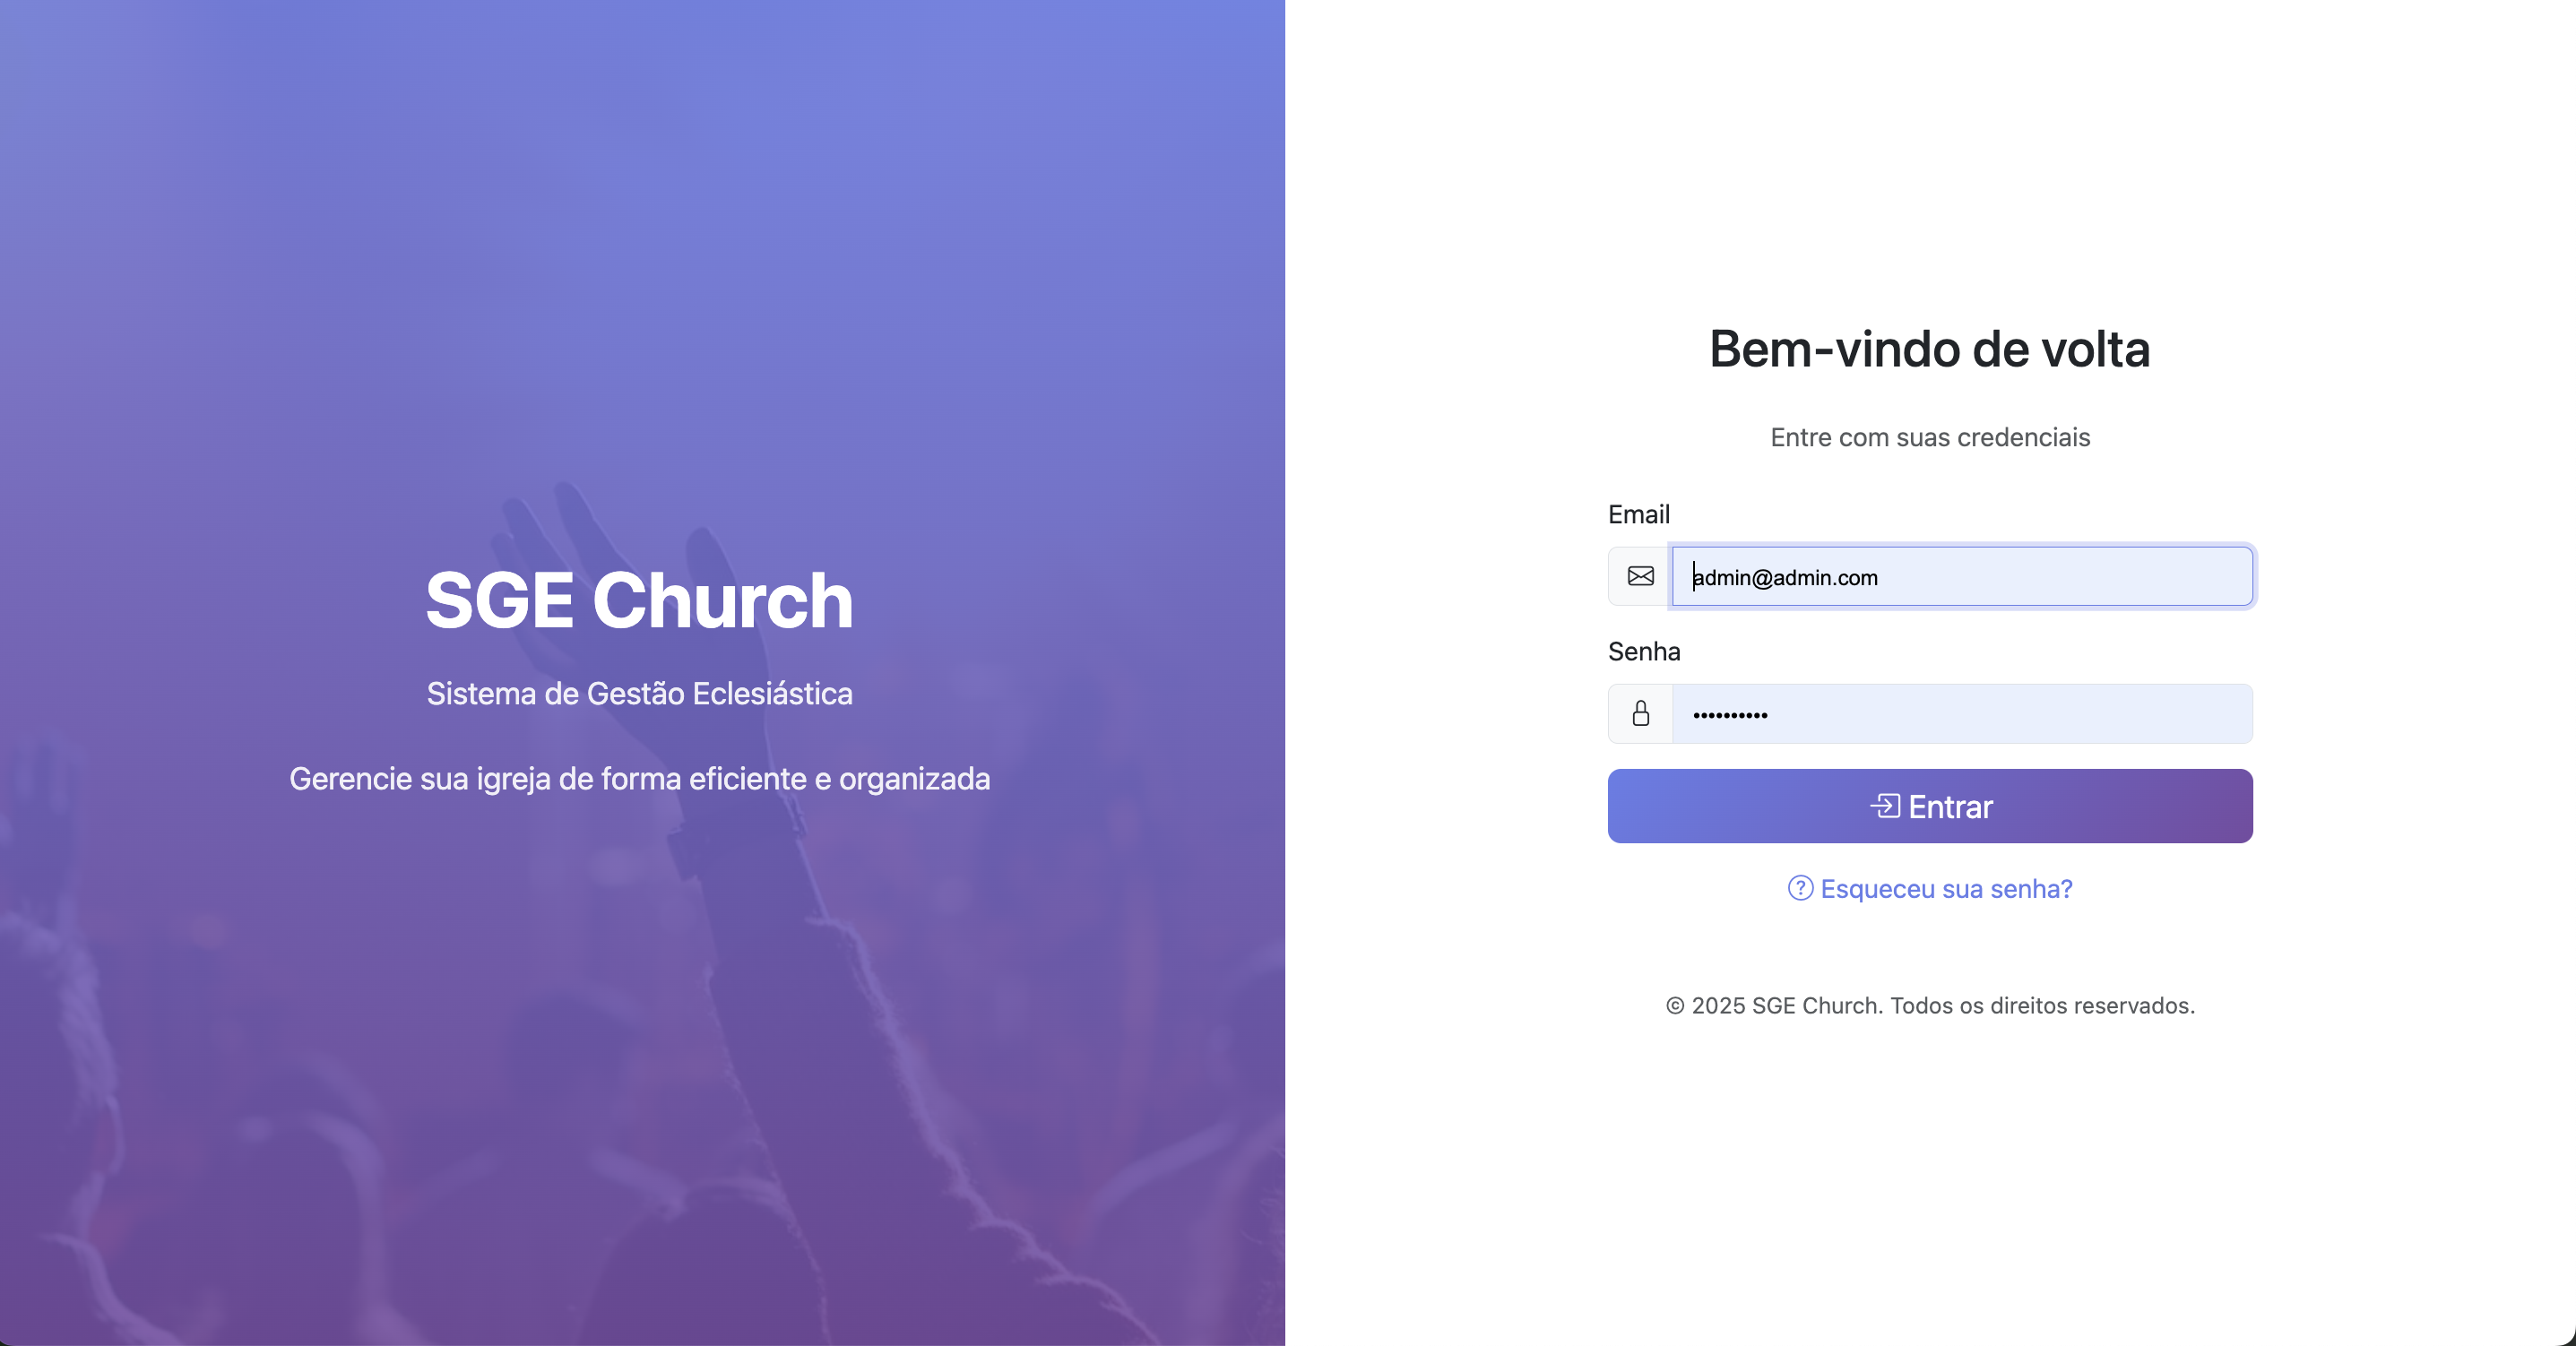Image resolution: width=2576 pixels, height=1346 pixels.
Task: Click the "Gerencie sua igreja" tagline
Action: (639, 778)
